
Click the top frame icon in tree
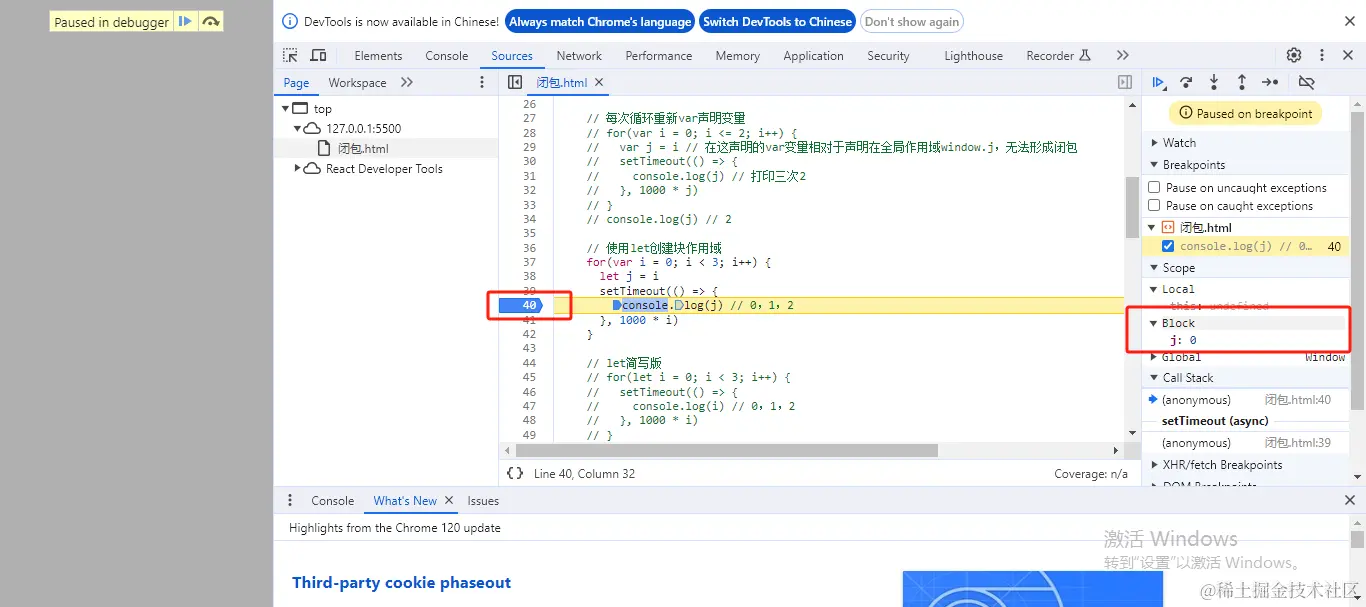300,108
